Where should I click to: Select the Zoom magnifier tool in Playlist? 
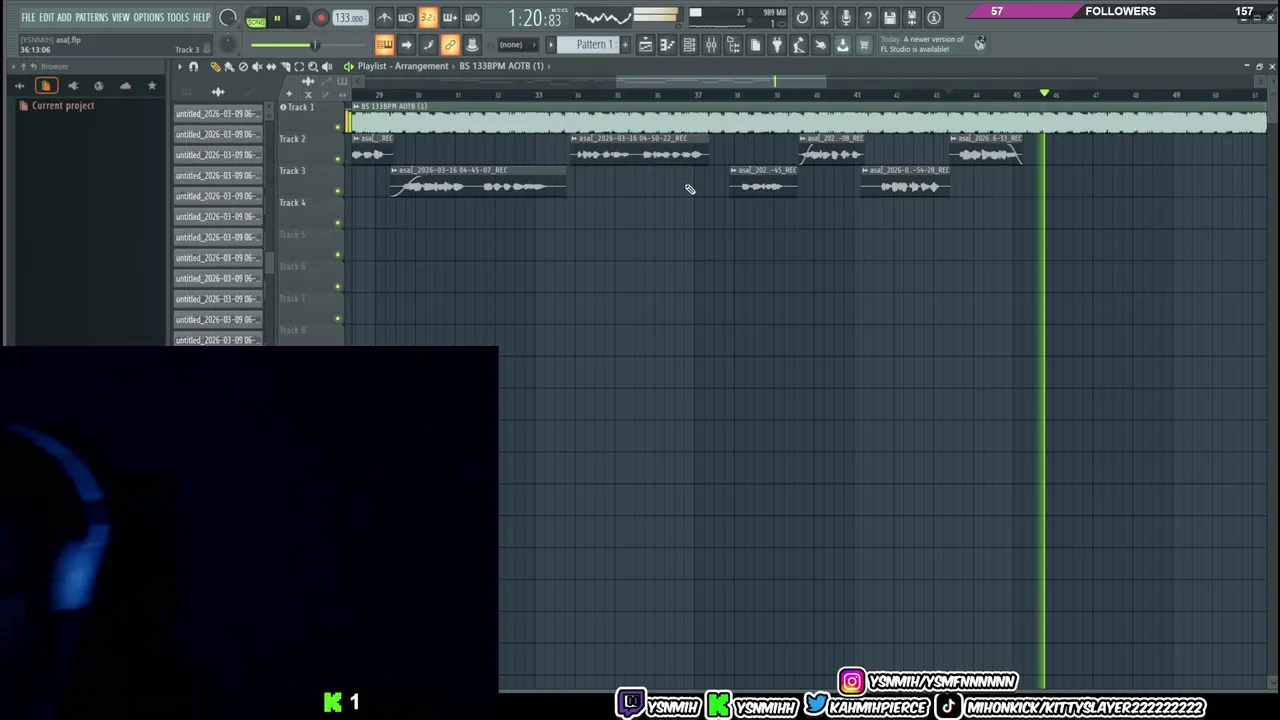tap(313, 66)
